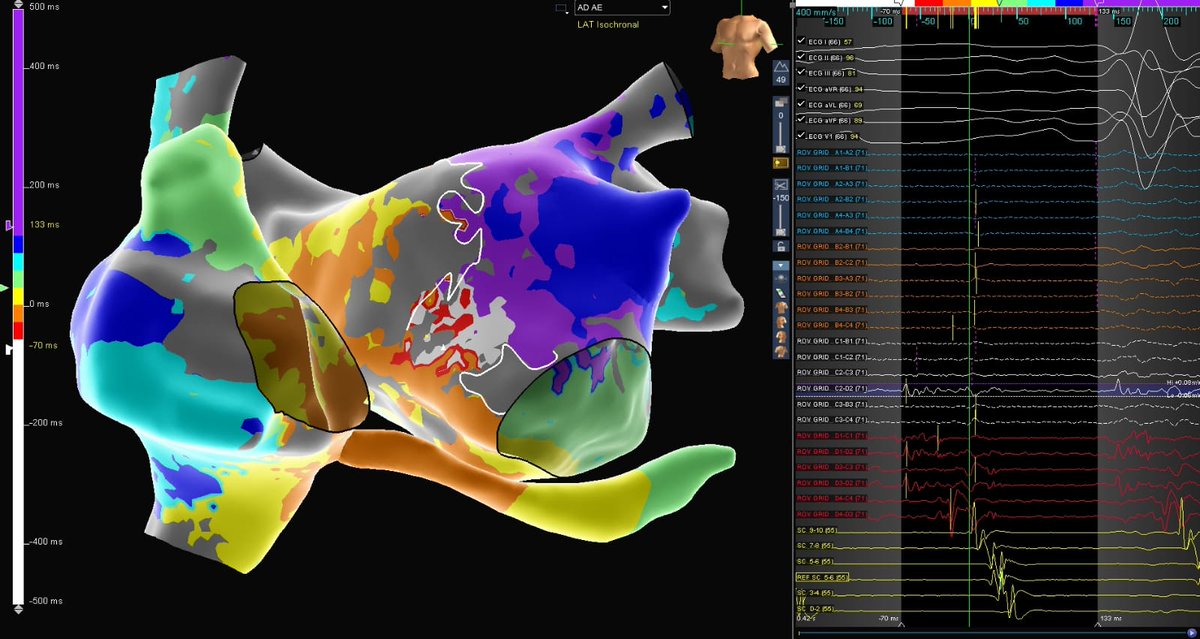Click the horizontal scrollbar under the waveforms

[996, 632]
